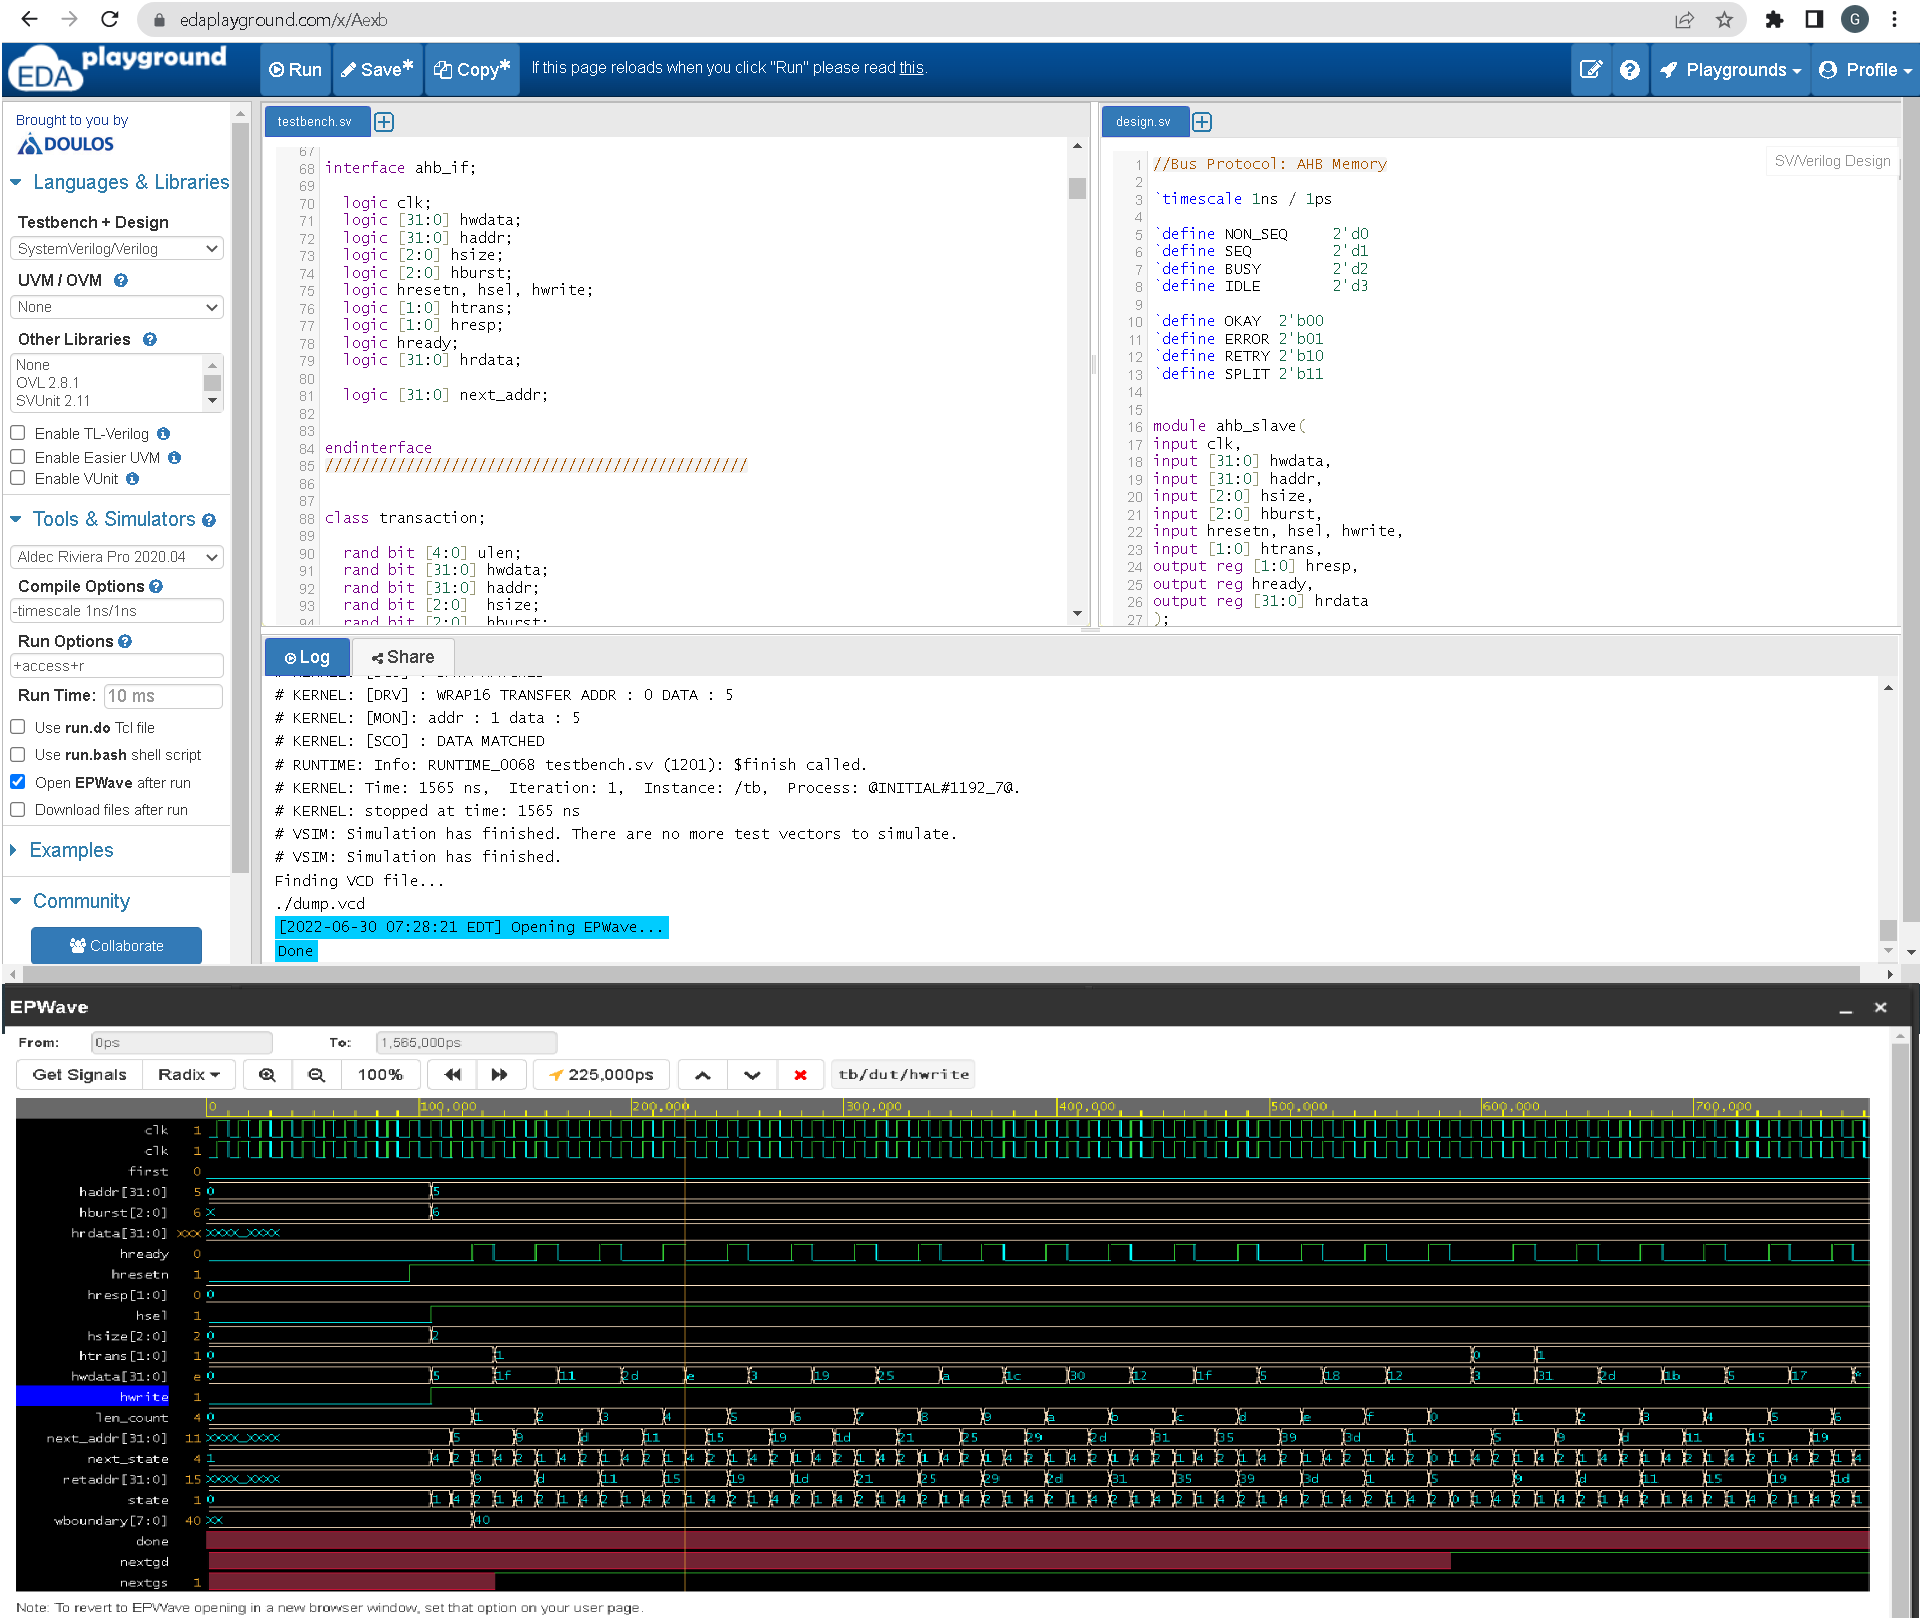This screenshot has width=1924, height=1618.
Task: Open the Playgrounds menu
Action: point(1729,69)
